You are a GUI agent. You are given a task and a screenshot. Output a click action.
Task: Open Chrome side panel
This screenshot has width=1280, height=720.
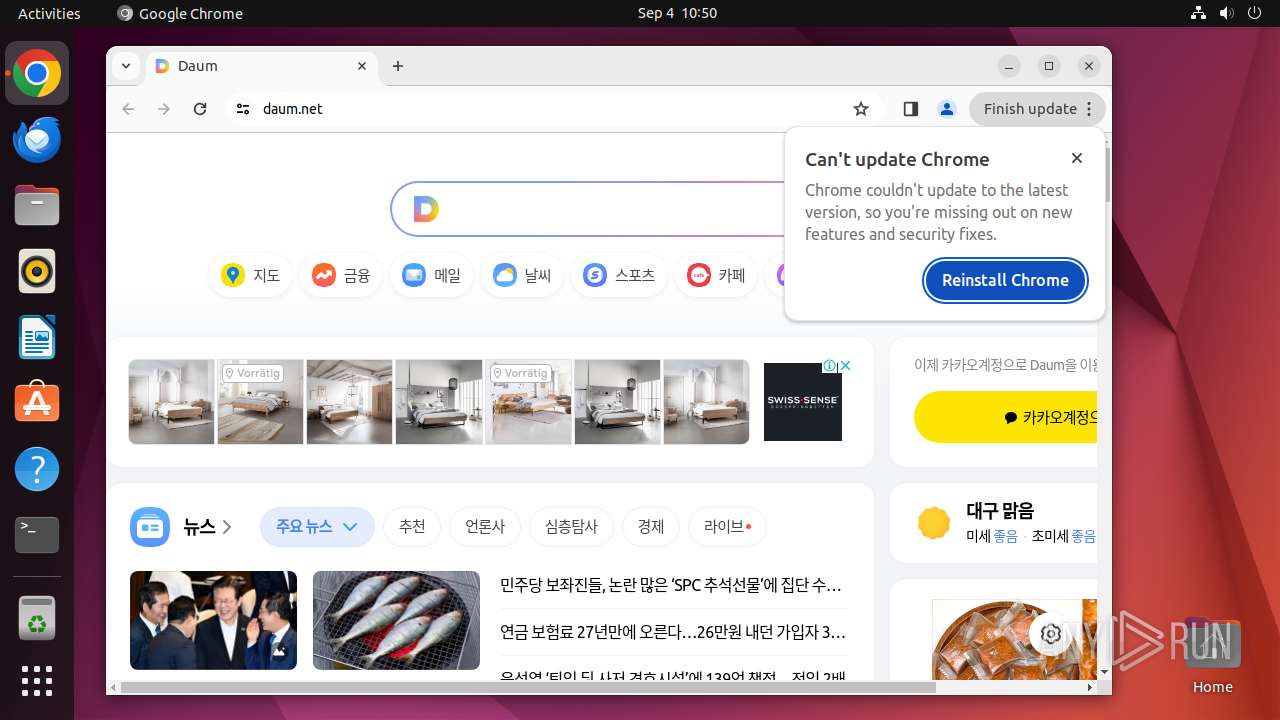coord(910,109)
